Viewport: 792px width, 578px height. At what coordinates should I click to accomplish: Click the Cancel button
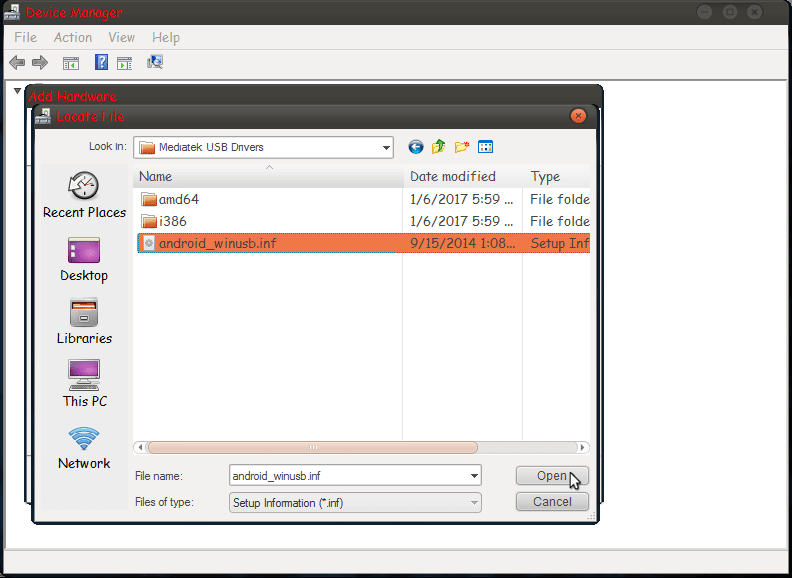point(552,502)
